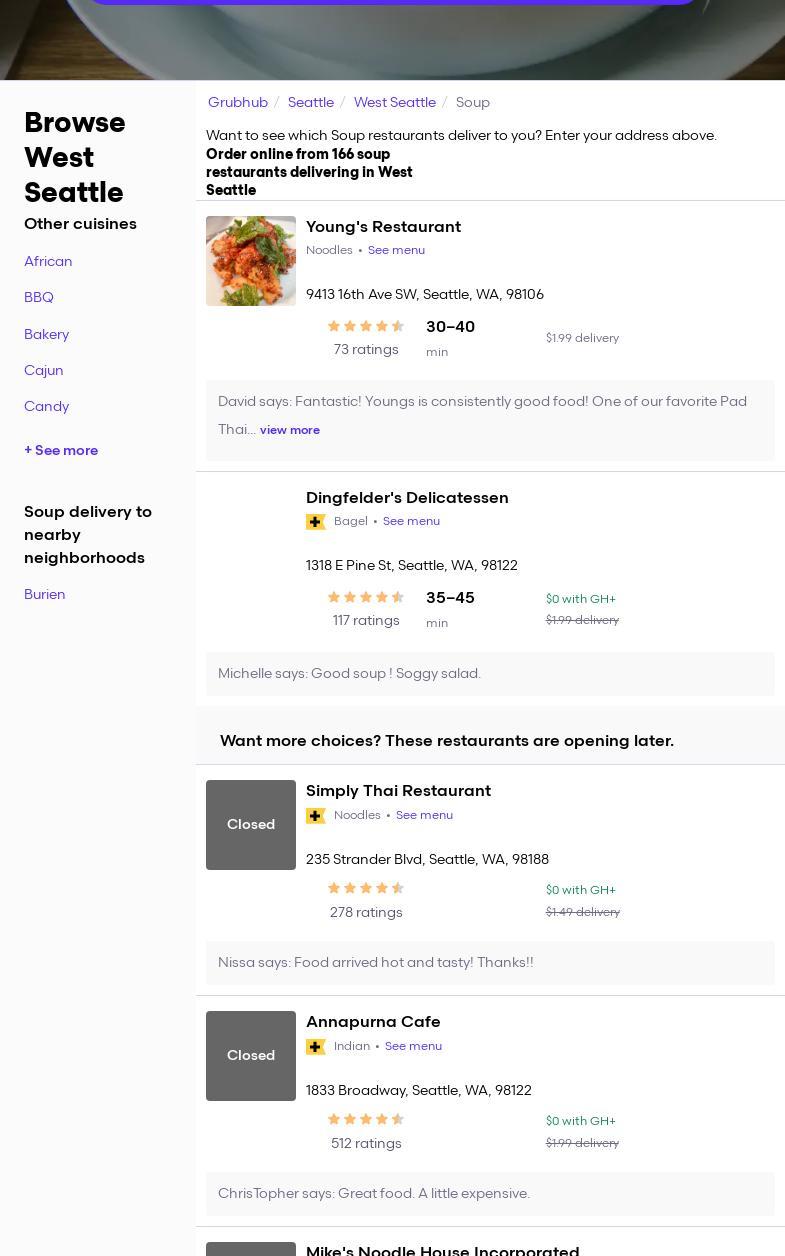The image size is (785, 1256).
Task: Go to Grubhub breadcrumb link
Action: [238, 102]
